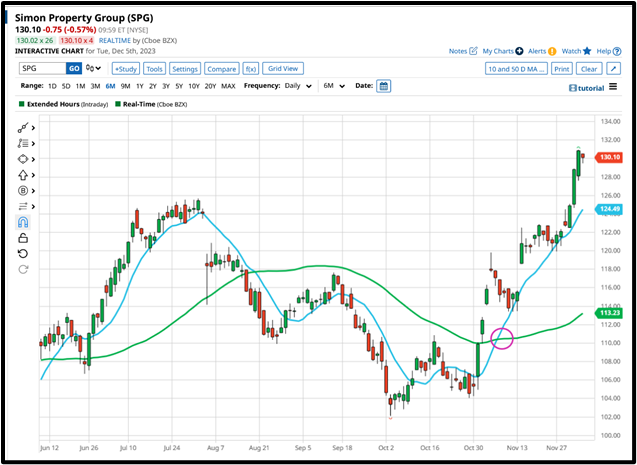This screenshot has height=465, width=637.
Task: Switch to Grid View
Action: pyautogui.click(x=283, y=69)
